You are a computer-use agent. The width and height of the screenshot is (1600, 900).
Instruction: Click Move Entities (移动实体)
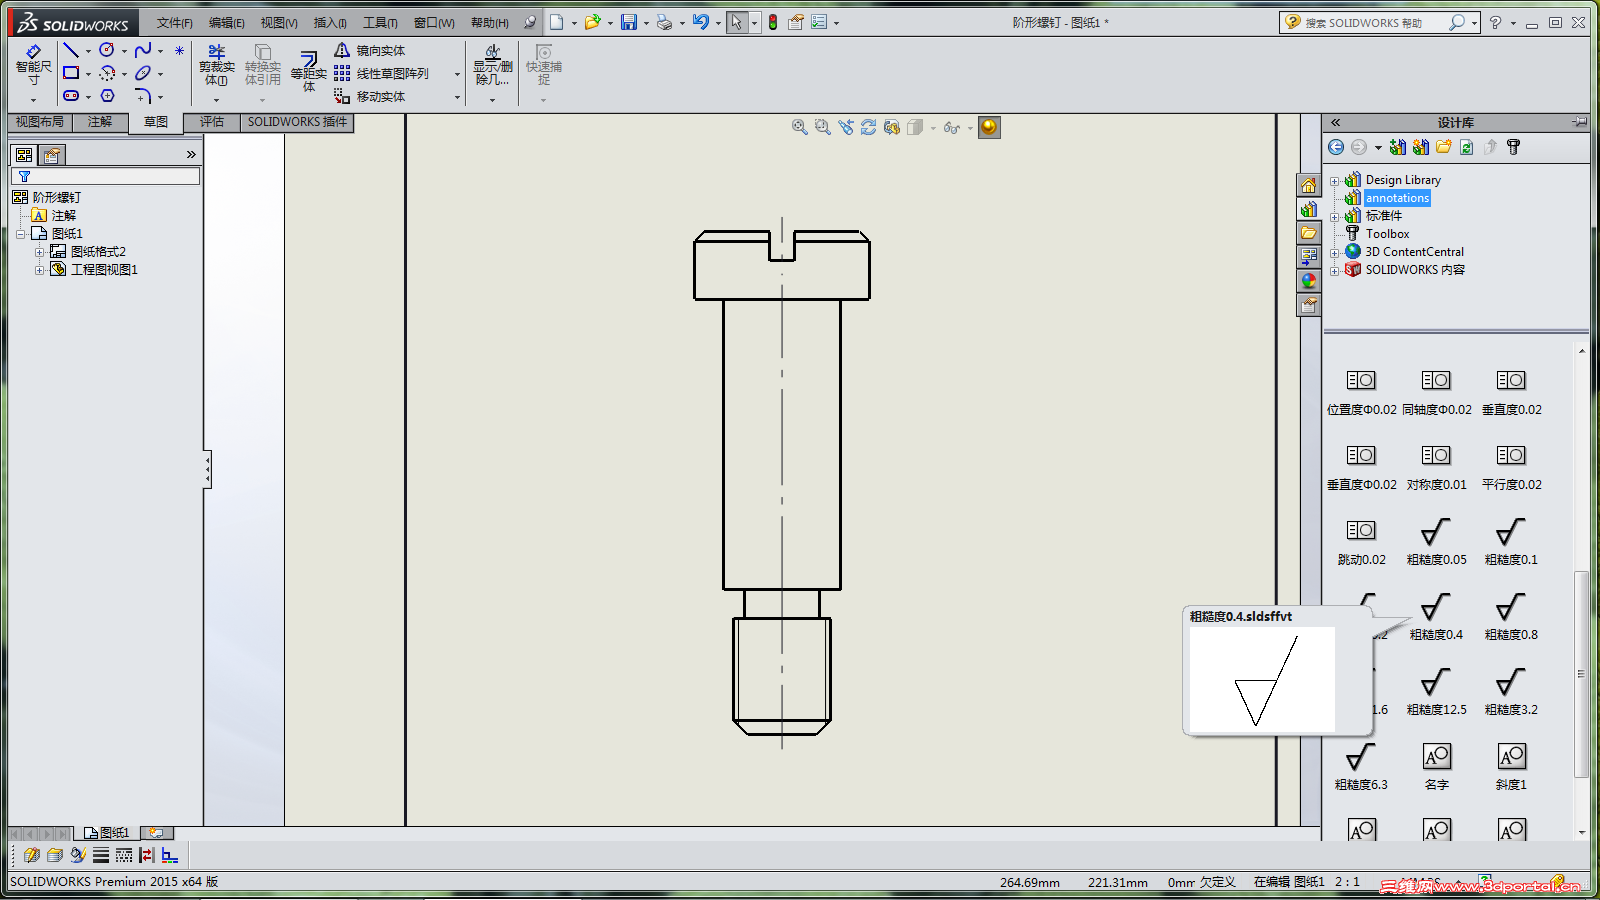pyautogui.click(x=370, y=96)
